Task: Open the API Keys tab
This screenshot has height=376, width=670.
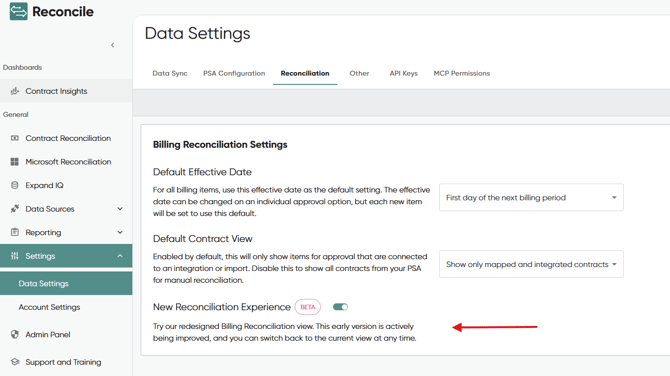Action: [x=403, y=73]
